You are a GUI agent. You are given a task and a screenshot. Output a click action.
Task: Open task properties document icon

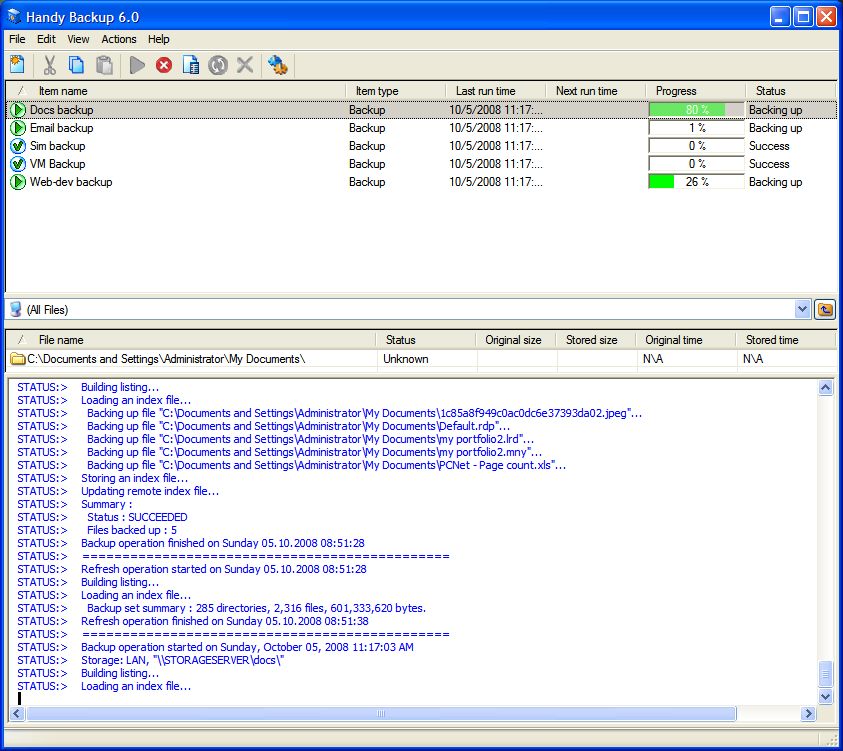[x=191, y=65]
